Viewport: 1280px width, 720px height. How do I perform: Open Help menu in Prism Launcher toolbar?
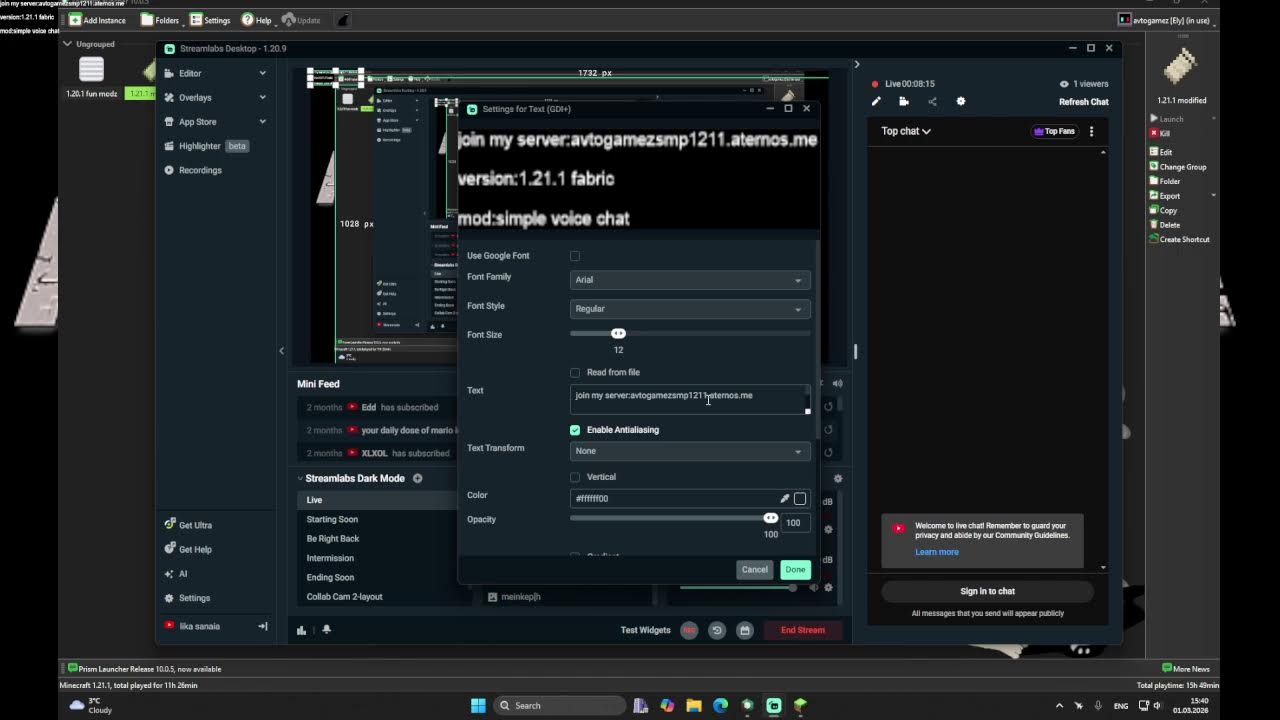coord(256,20)
